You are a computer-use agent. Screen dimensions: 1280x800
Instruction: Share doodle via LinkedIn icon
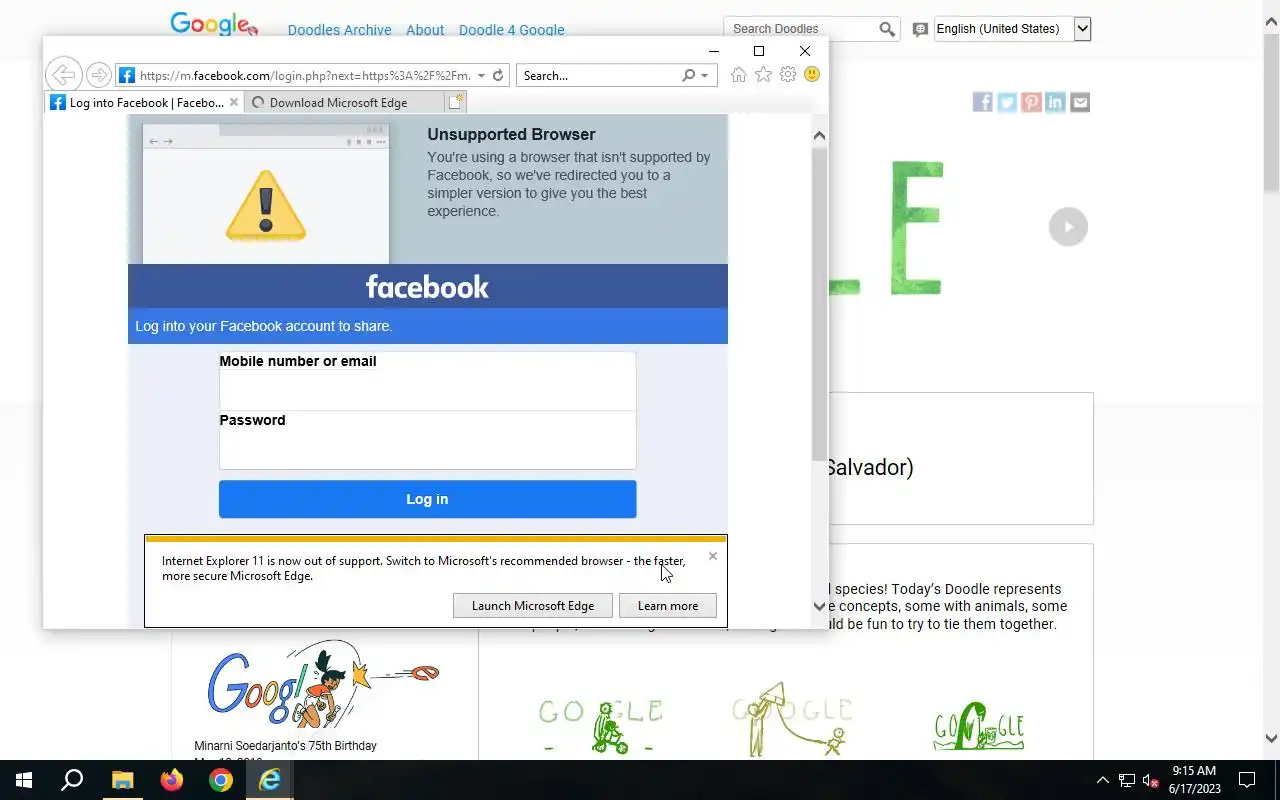(x=1055, y=102)
